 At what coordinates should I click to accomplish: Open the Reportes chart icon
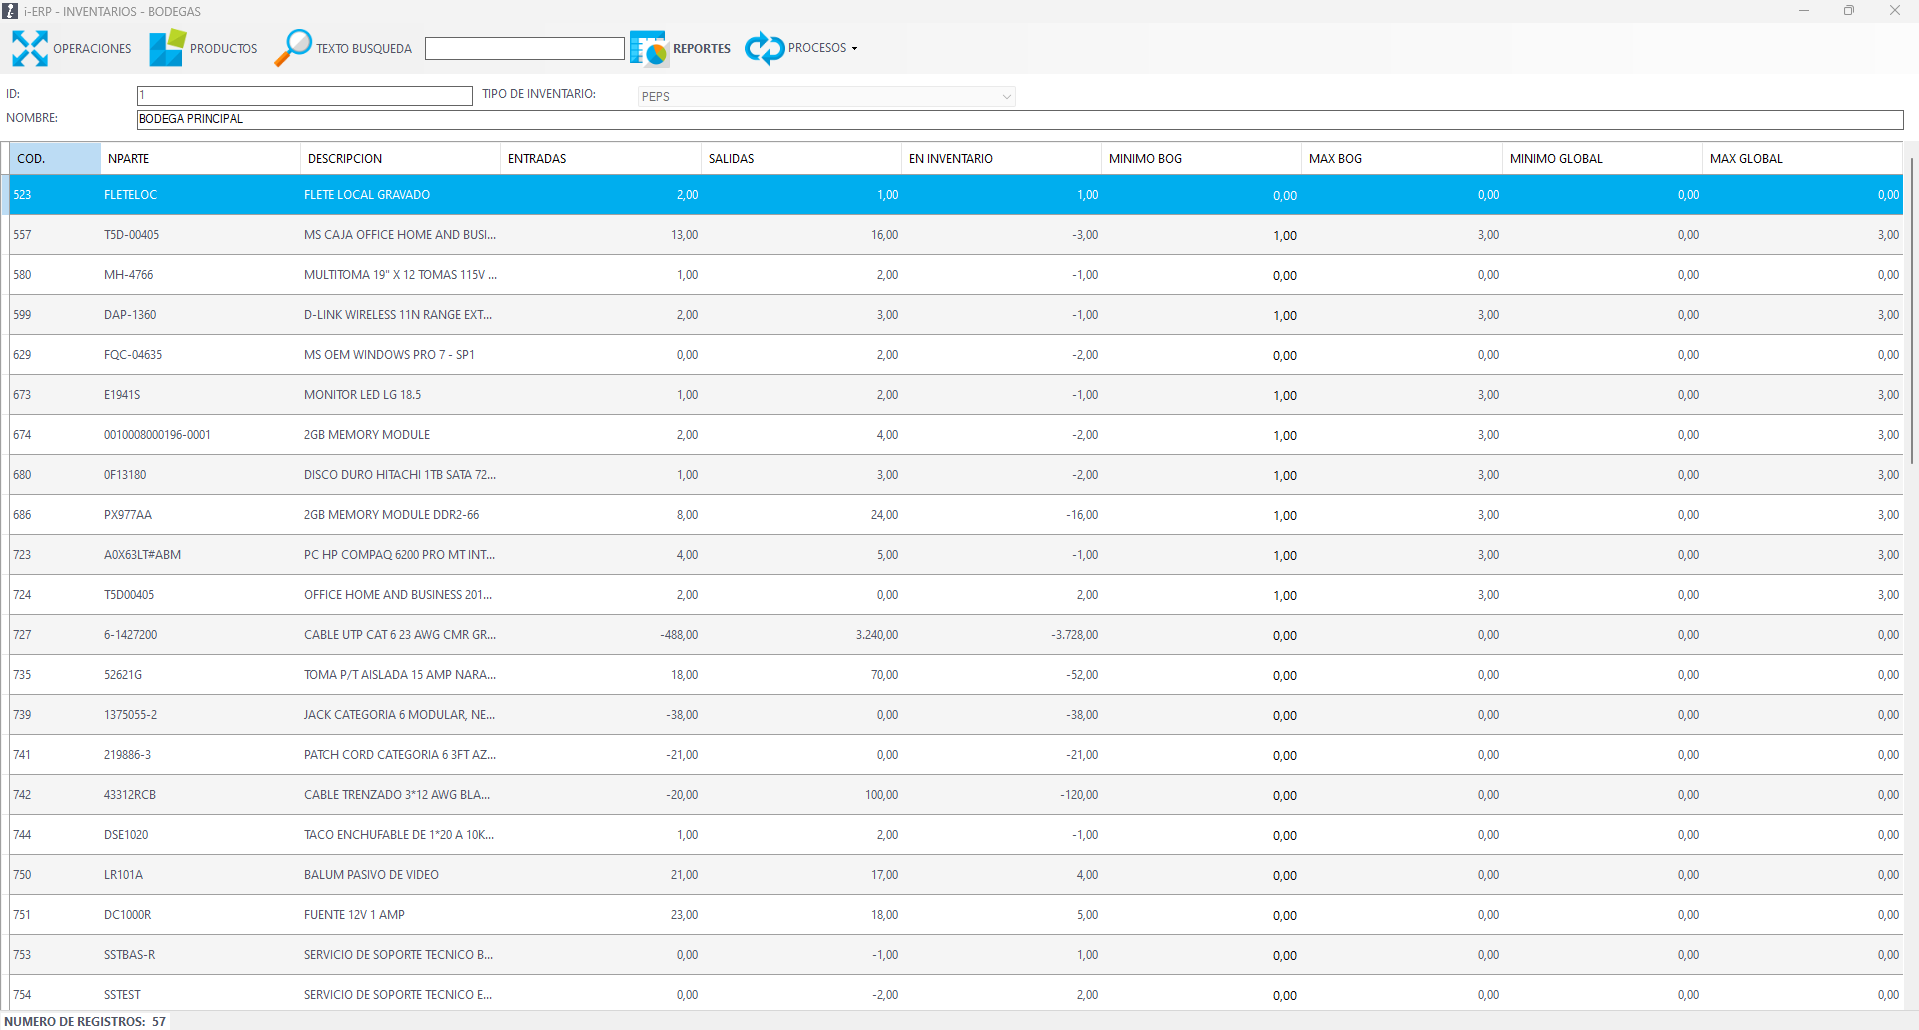click(649, 48)
